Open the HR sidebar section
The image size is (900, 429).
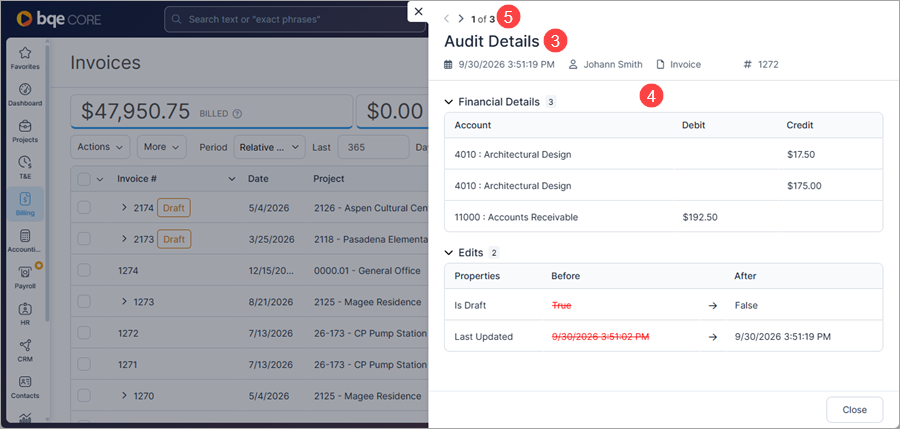point(25,314)
